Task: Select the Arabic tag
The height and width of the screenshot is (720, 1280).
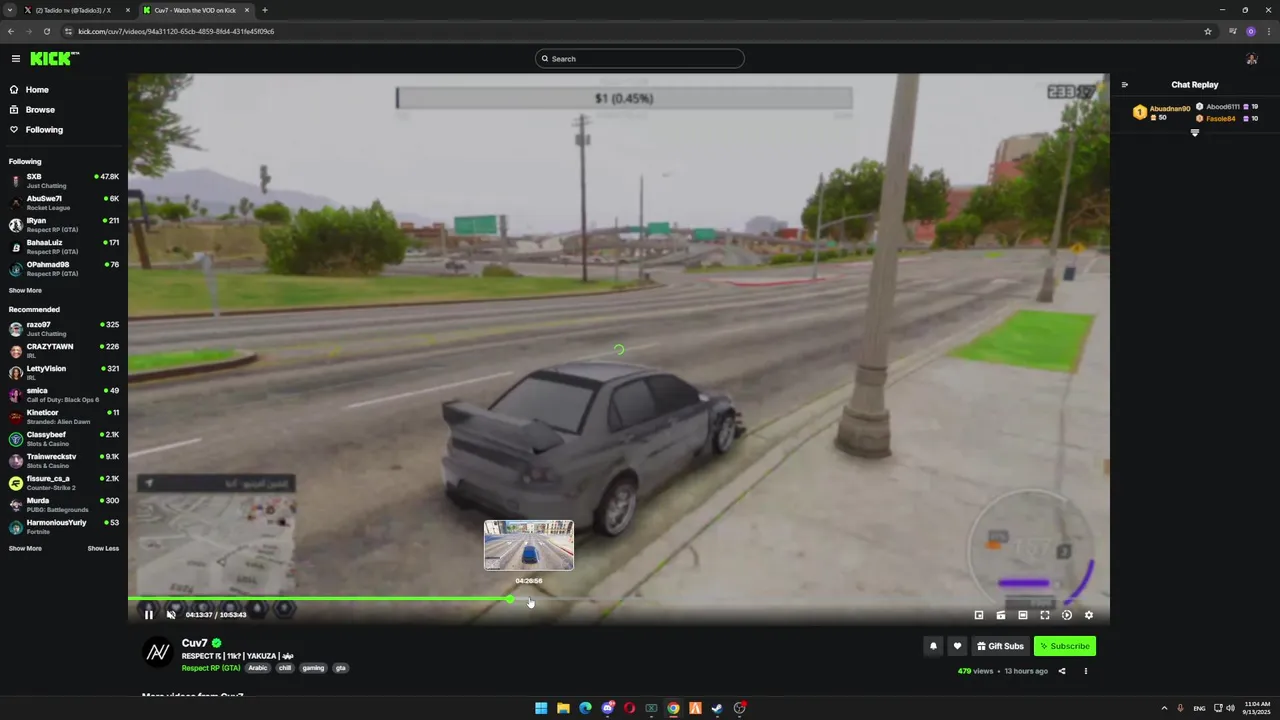Action: point(258,668)
